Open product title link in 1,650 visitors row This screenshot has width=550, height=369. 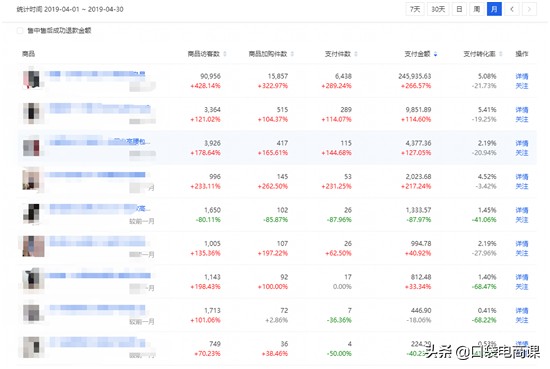tap(100, 209)
